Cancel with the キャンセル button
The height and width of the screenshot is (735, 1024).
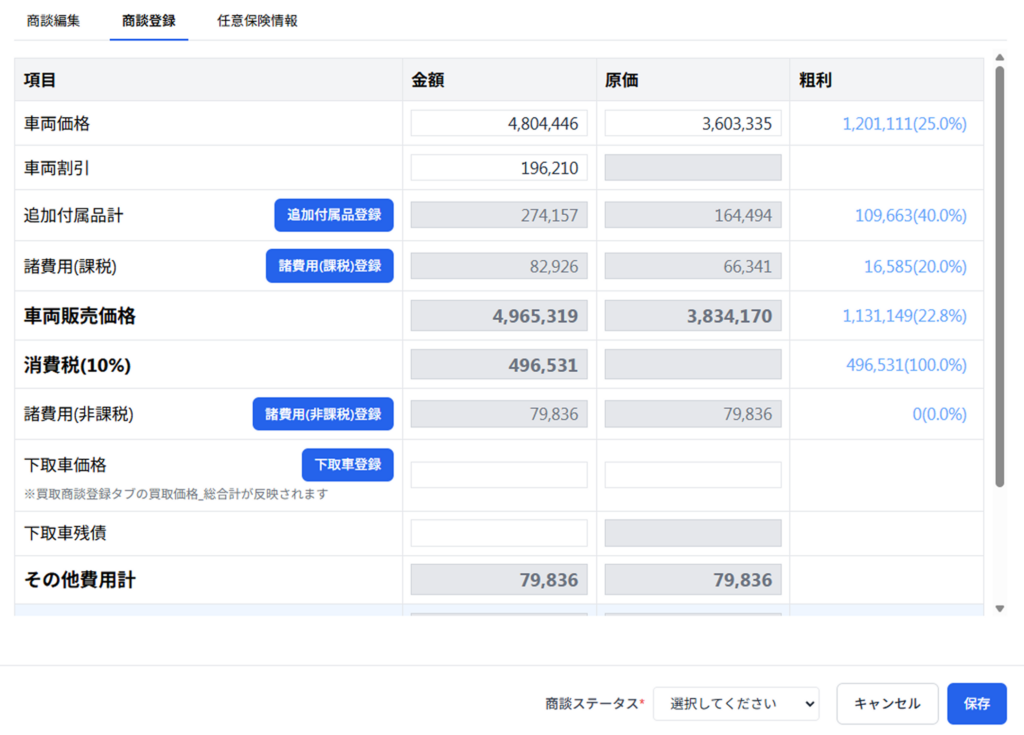pyautogui.click(x=887, y=704)
